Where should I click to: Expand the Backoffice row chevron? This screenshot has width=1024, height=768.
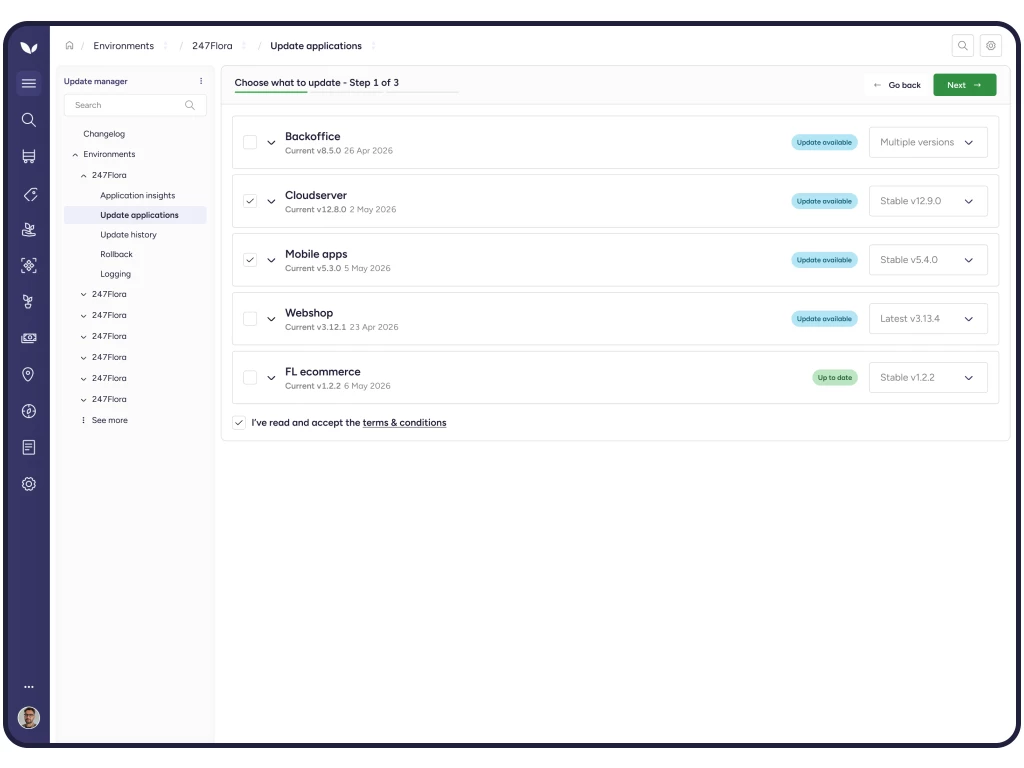coord(271,142)
